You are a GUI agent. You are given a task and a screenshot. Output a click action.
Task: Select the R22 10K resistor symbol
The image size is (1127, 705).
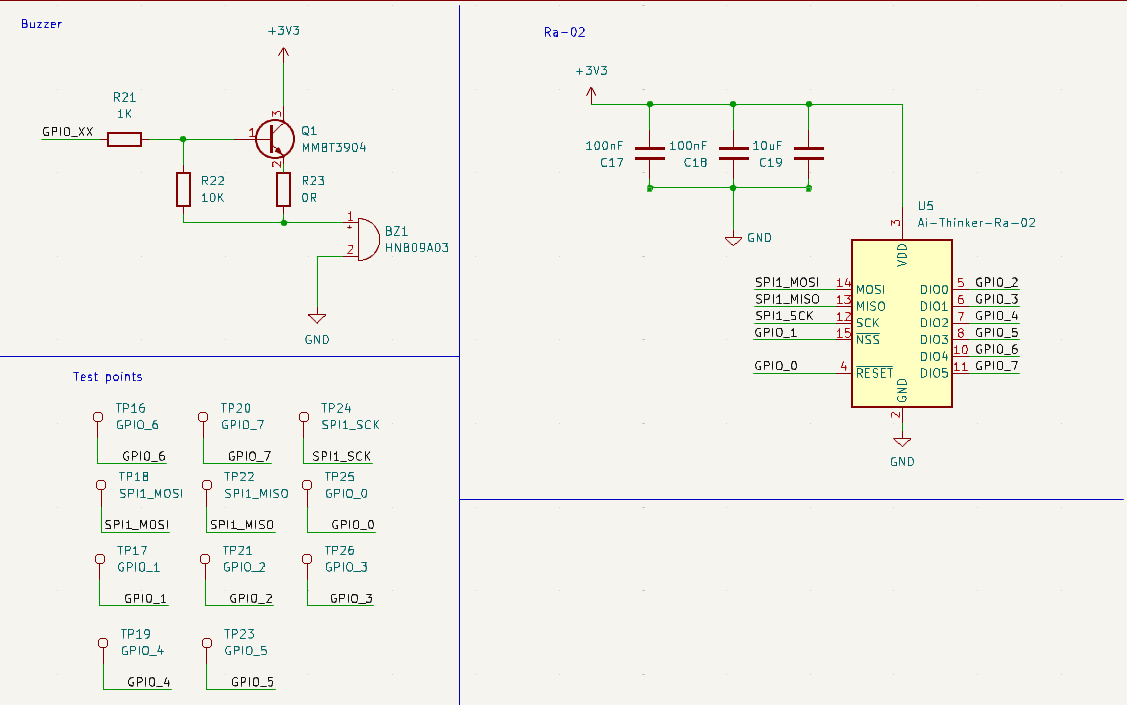(183, 189)
